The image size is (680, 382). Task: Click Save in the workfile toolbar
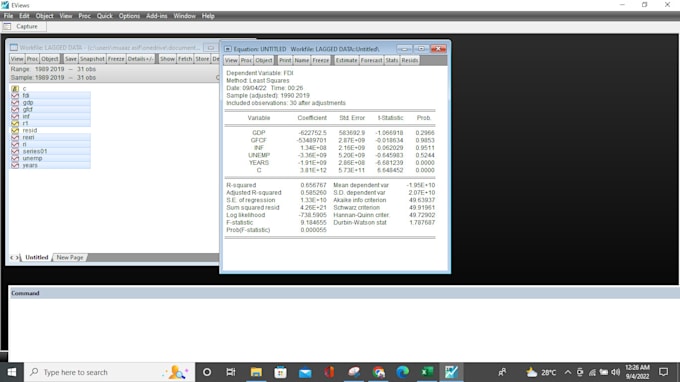point(71,59)
